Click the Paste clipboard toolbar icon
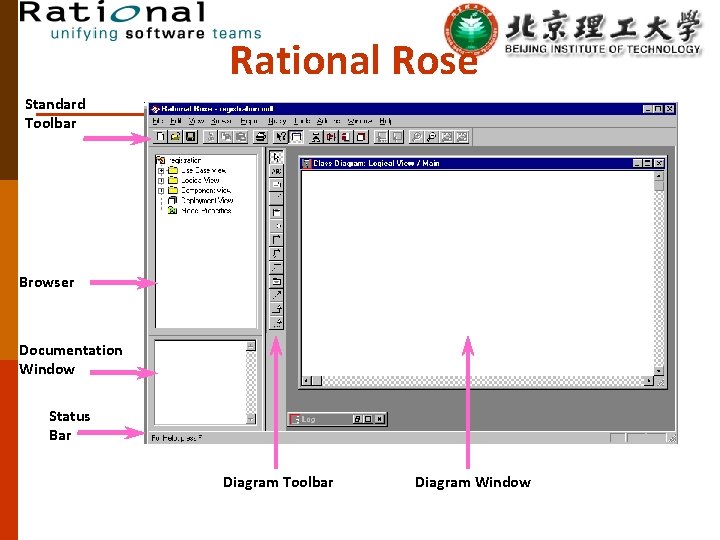Viewport: 720px width, 540px height. pos(241,137)
